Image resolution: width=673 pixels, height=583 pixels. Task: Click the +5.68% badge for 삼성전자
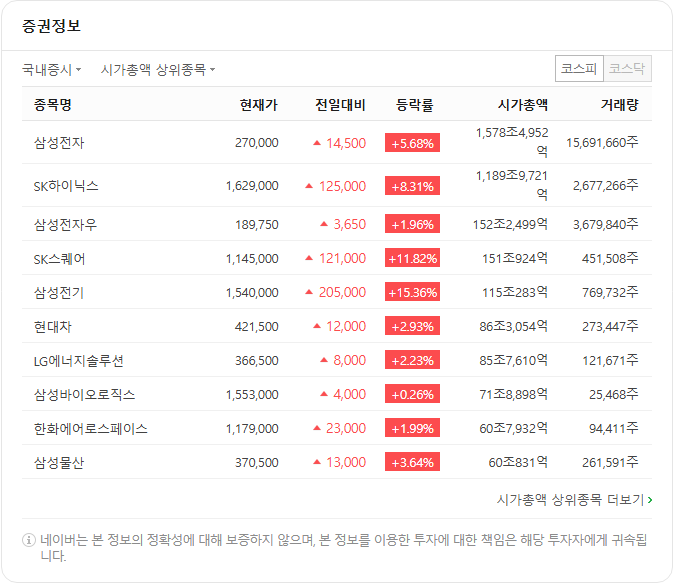click(412, 143)
